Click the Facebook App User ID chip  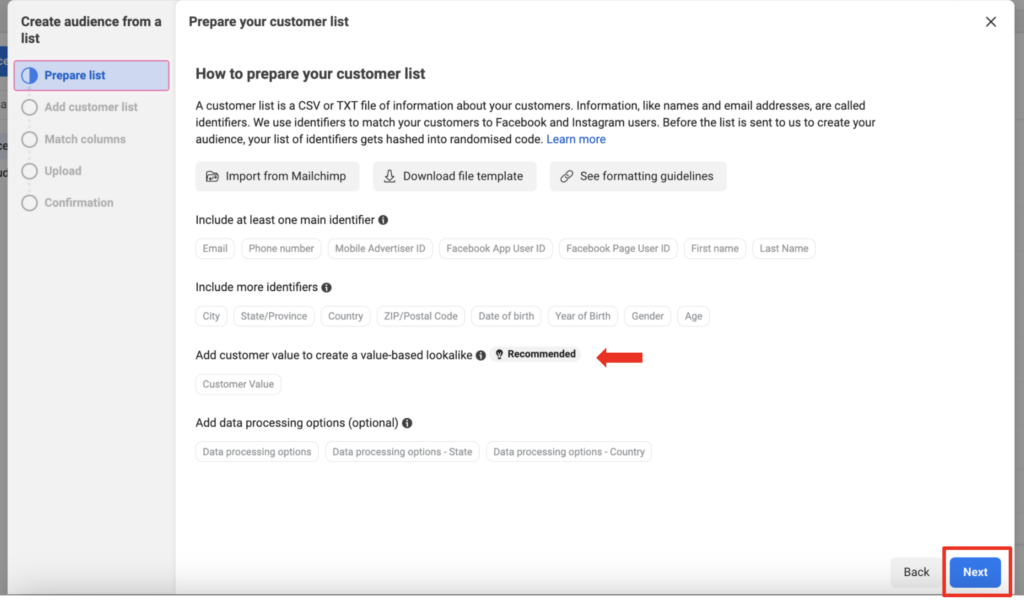496,248
